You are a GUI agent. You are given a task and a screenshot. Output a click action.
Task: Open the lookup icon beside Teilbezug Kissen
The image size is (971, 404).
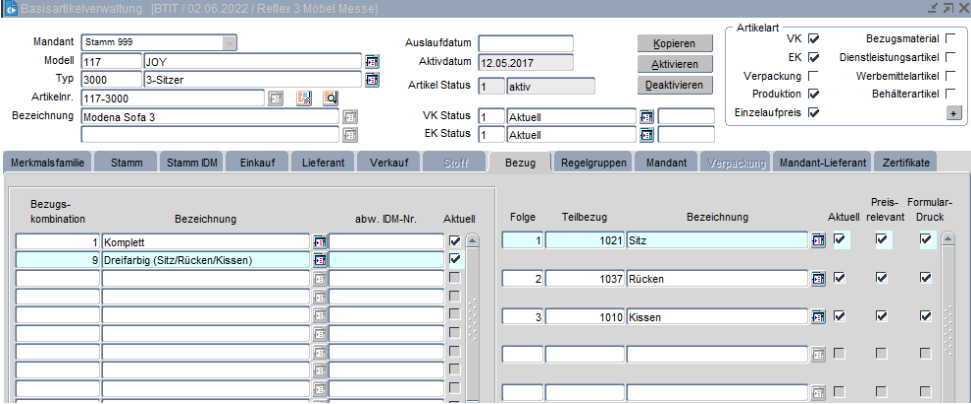818,317
